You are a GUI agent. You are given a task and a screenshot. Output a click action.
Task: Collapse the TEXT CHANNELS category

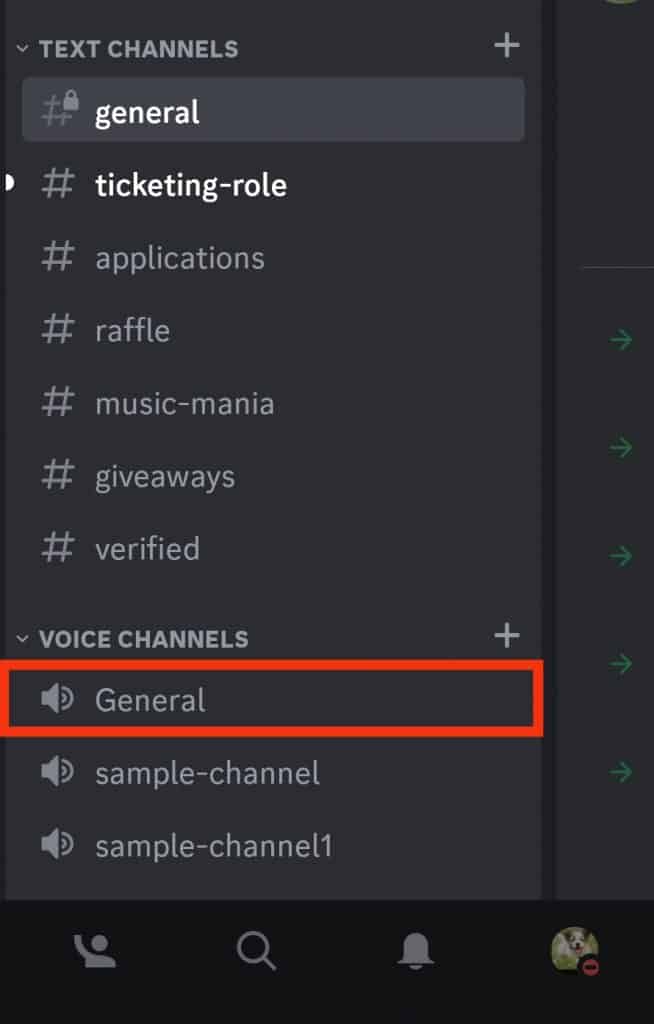[22, 48]
